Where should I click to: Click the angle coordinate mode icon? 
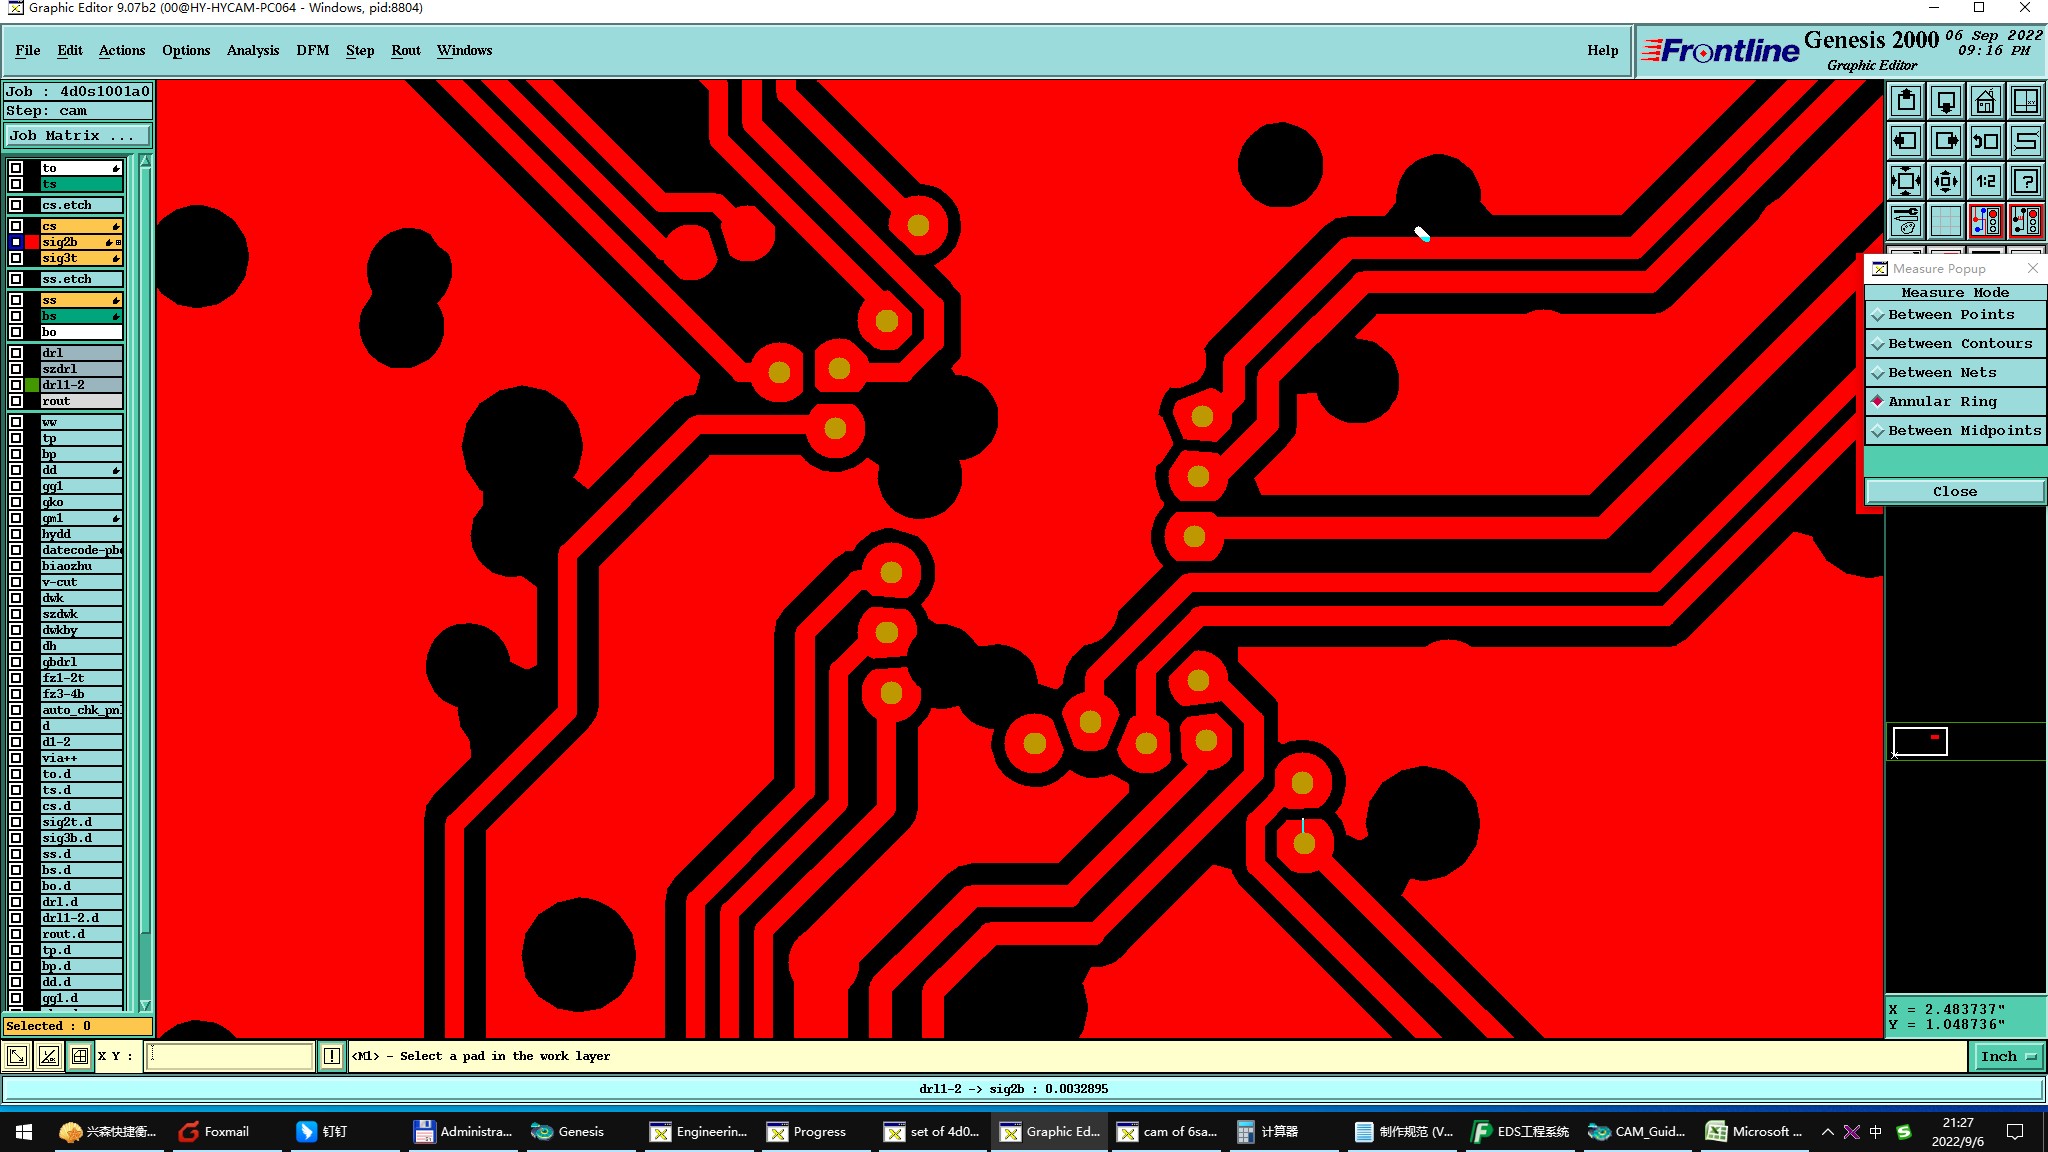coord(48,1056)
